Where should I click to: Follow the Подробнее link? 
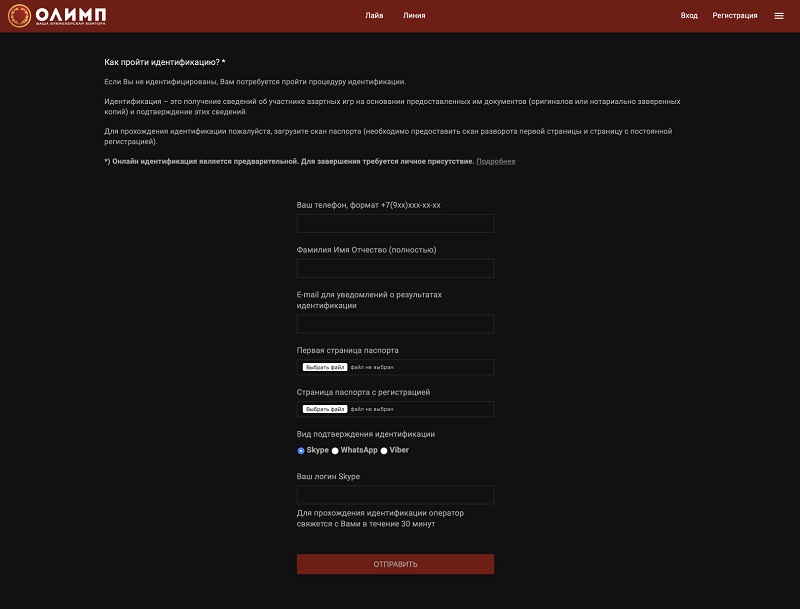[496, 161]
